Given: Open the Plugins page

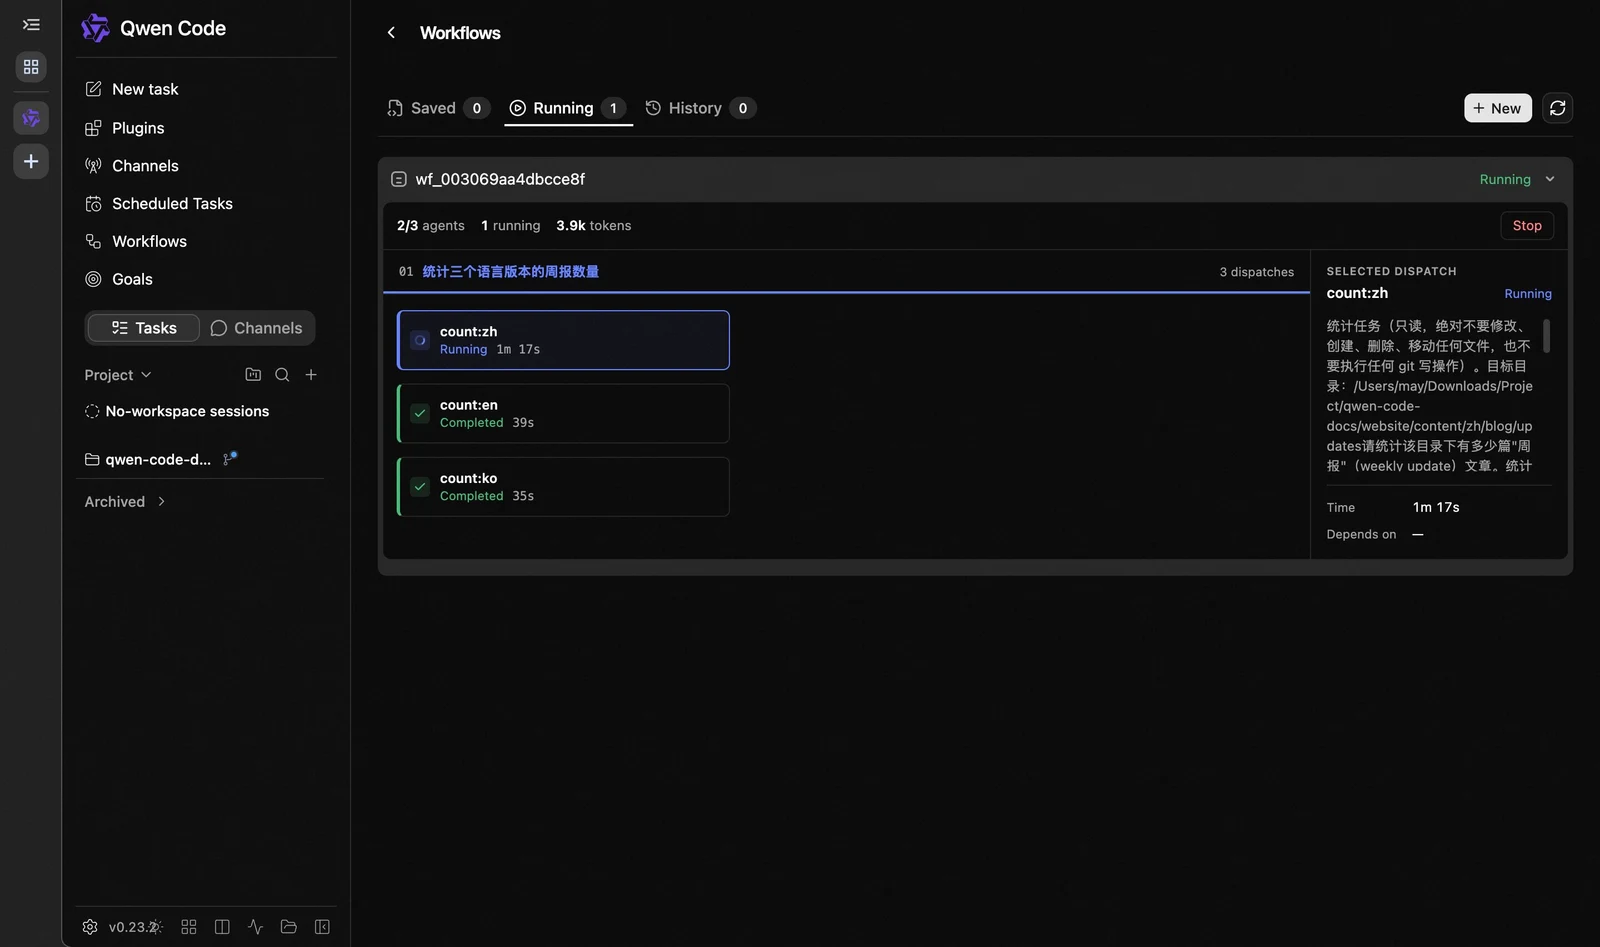Looking at the screenshot, I should 124,128.
